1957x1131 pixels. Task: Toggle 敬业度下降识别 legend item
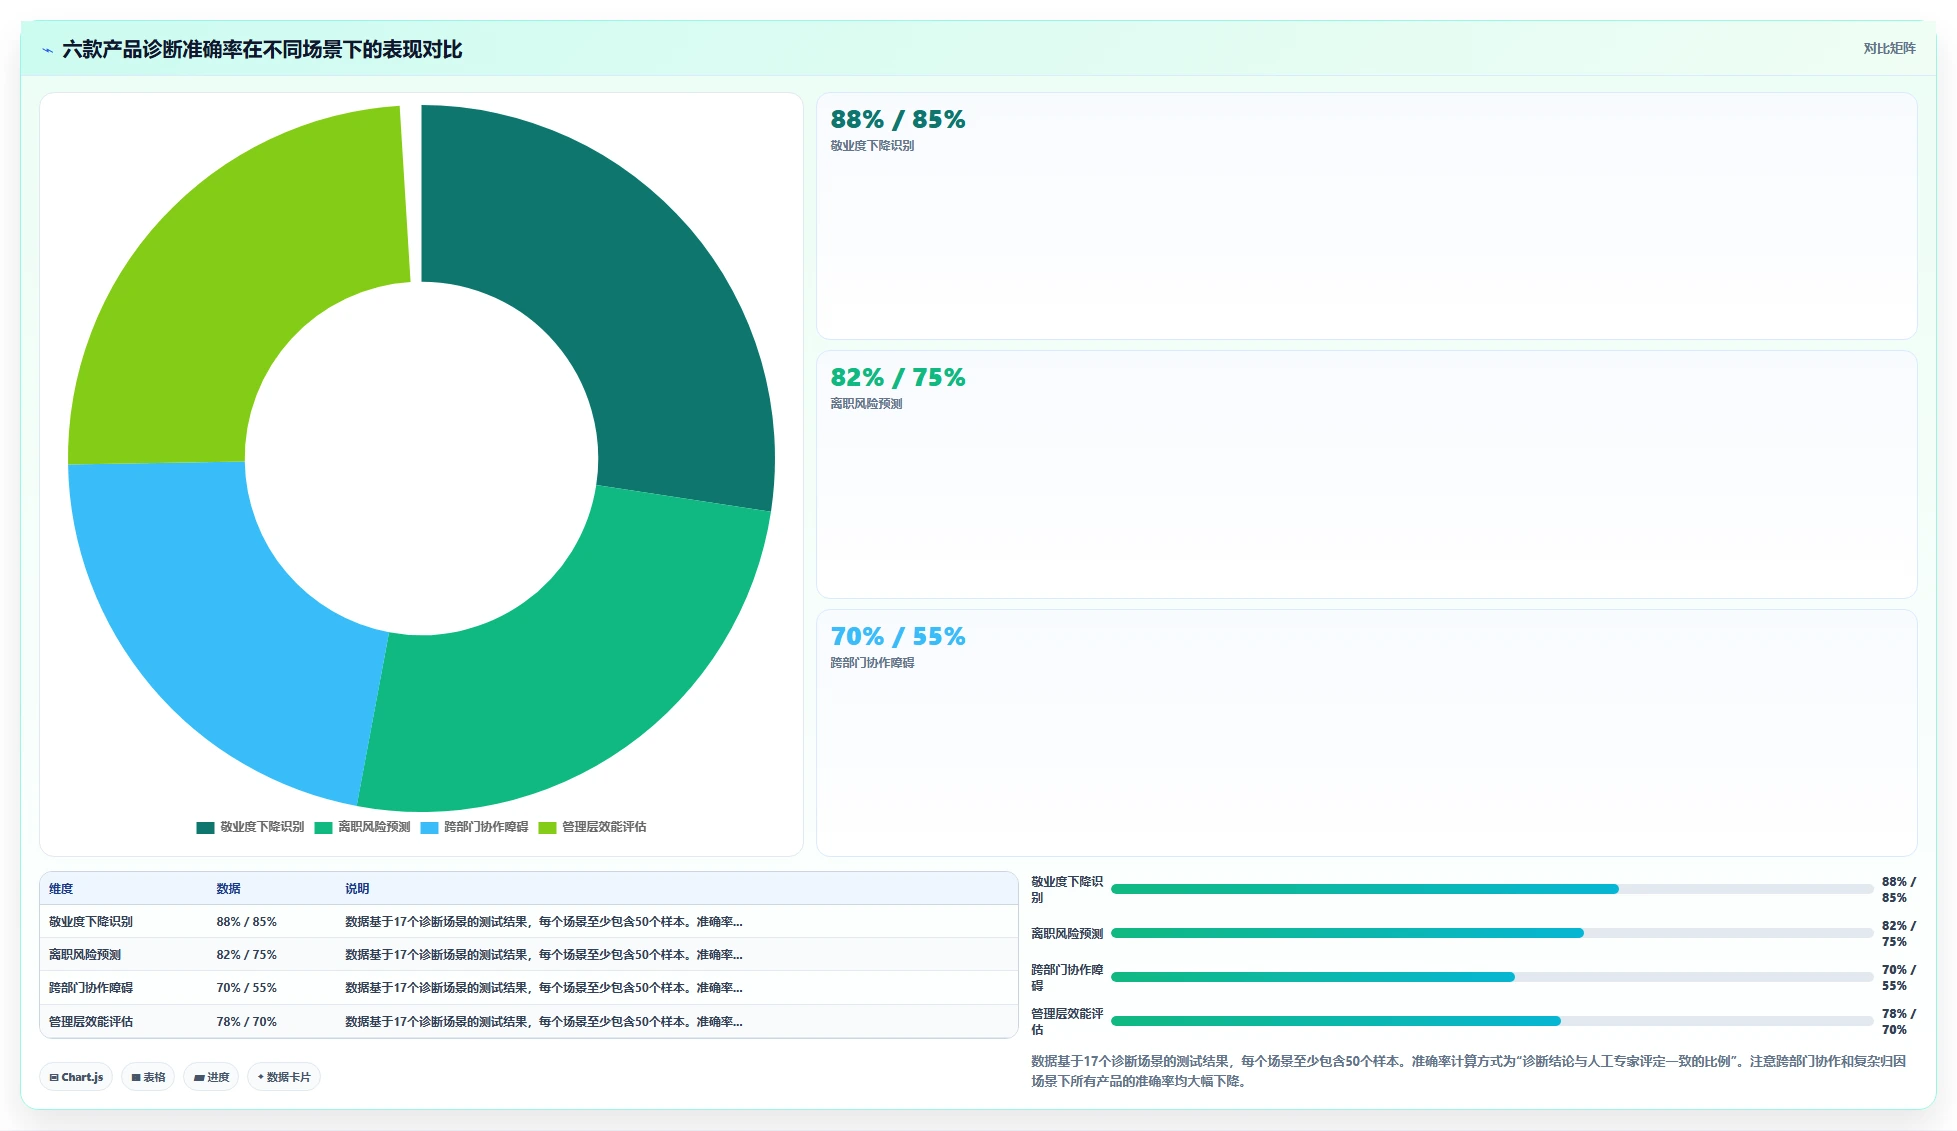tap(250, 827)
